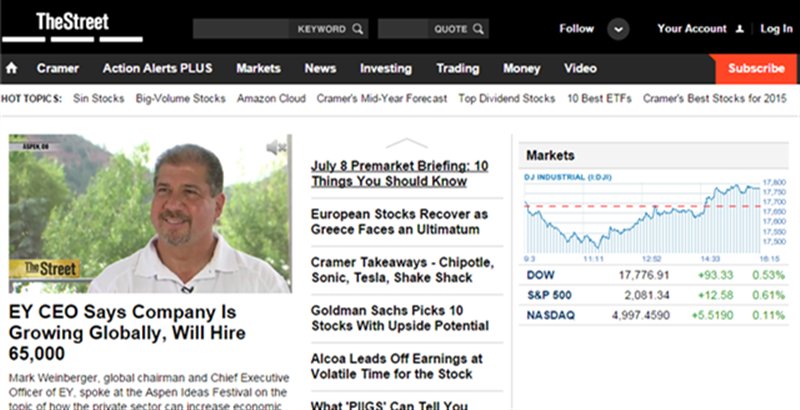Open the July 8 Premarket Briefing headline

[x=399, y=173]
